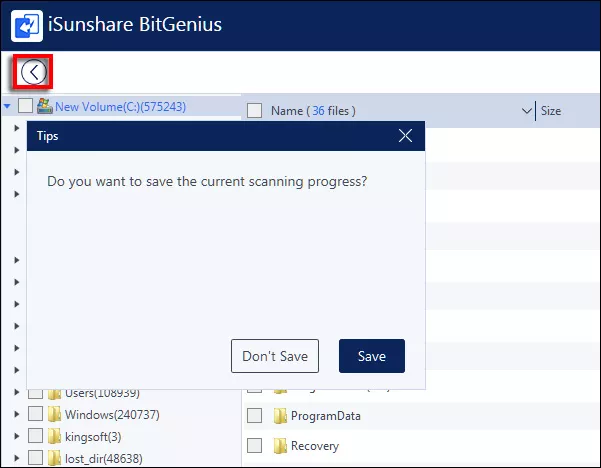Click the Tips dialog title
This screenshot has height=468, width=601.
[48, 136]
